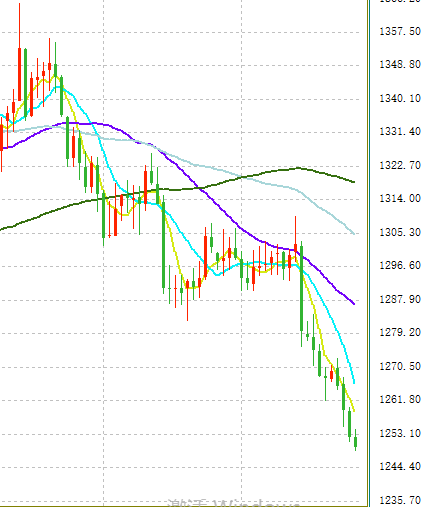Click the 1244.40 price axis label
The image size is (421, 507).
(x=400, y=466)
